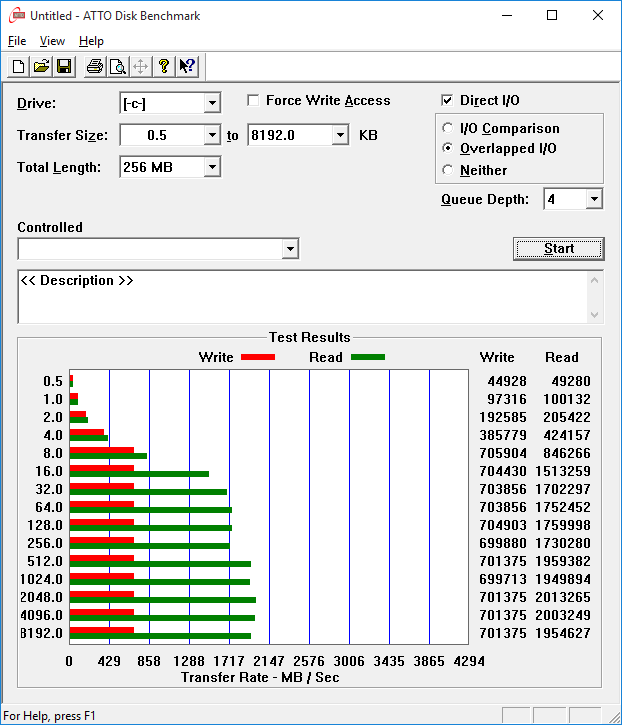Click the Read results column header
Image resolution: width=622 pixels, height=725 pixels.
pyautogui.click(x=561, y=357)
